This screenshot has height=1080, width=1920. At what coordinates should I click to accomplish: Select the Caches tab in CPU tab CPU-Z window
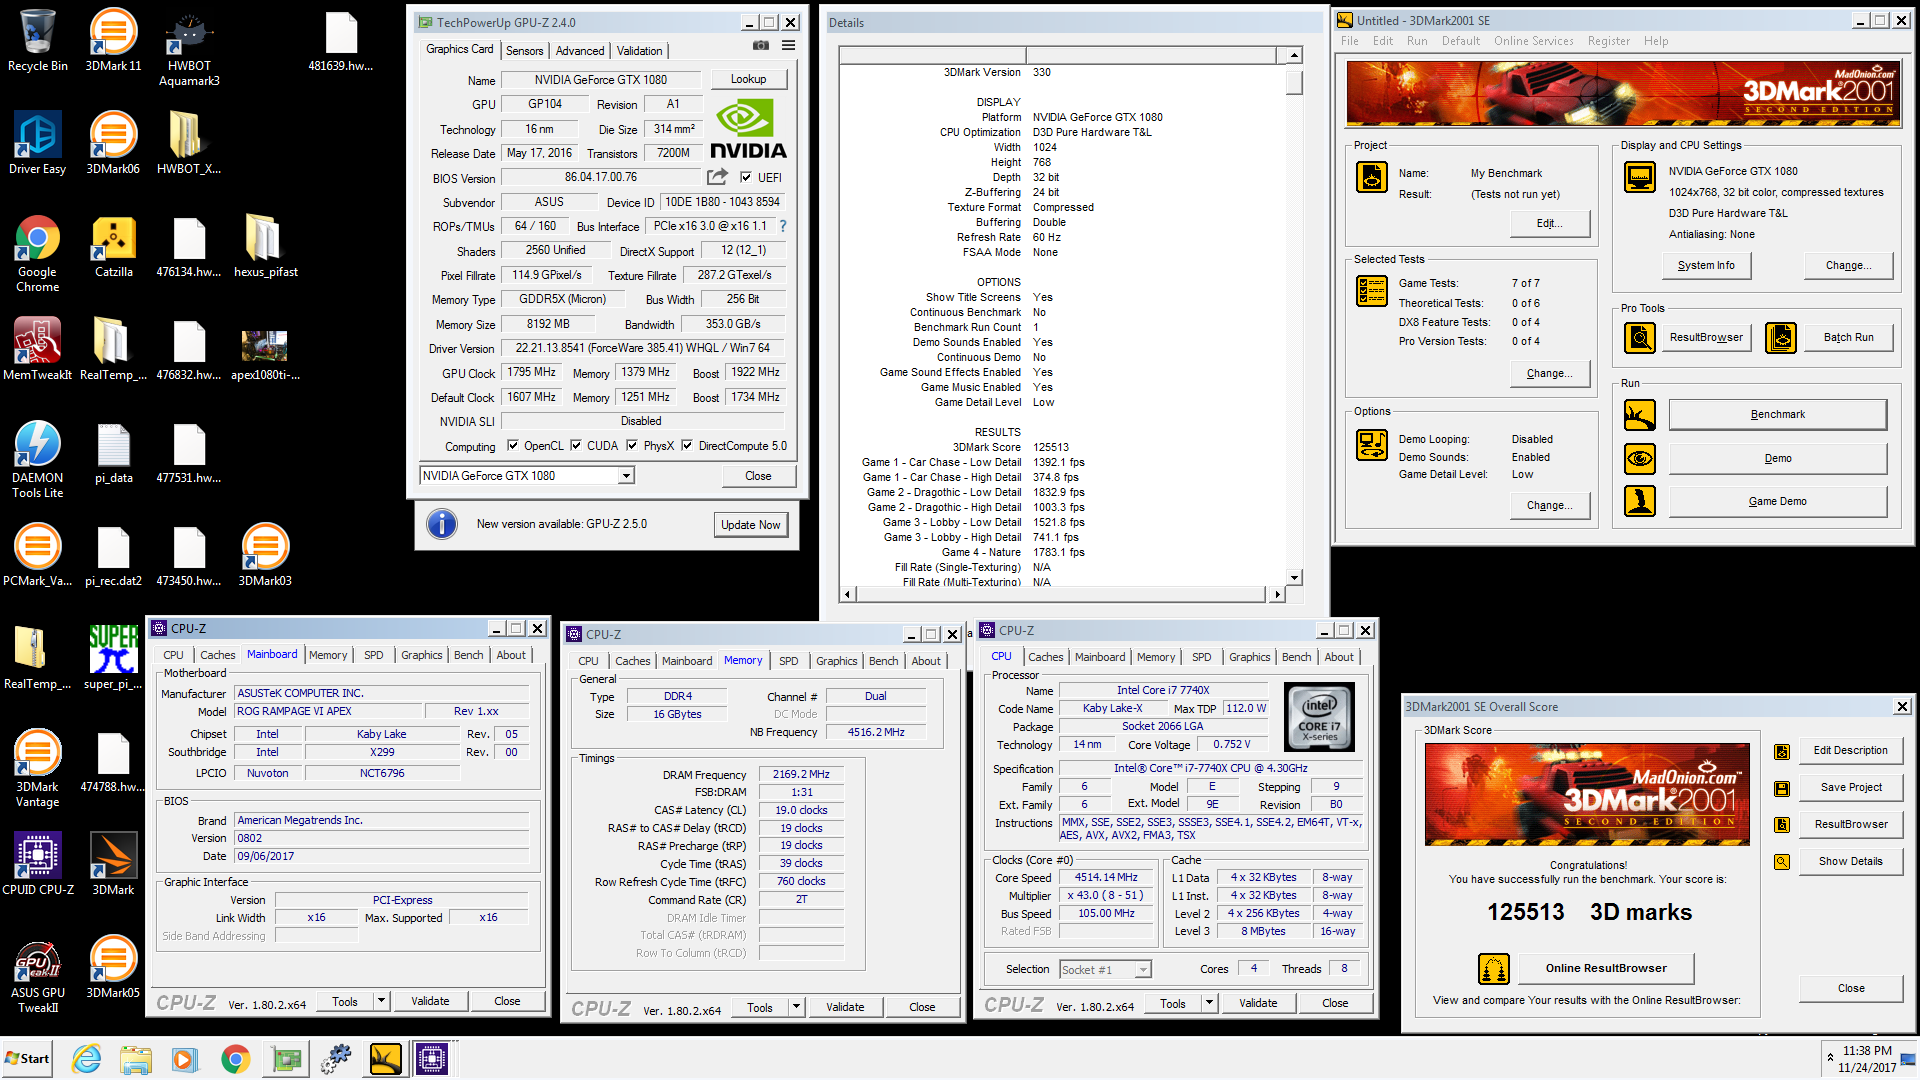1045,657
